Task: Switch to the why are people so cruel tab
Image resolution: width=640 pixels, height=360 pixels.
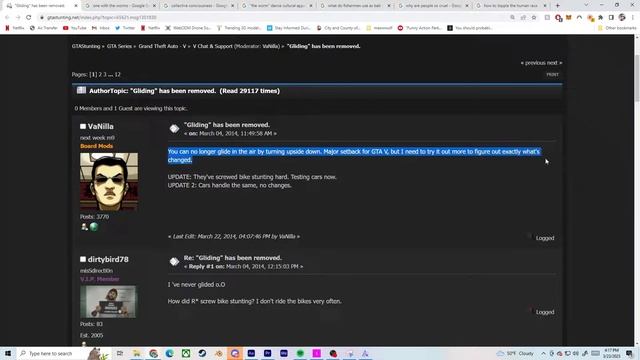Action: [x=433, y=6]
